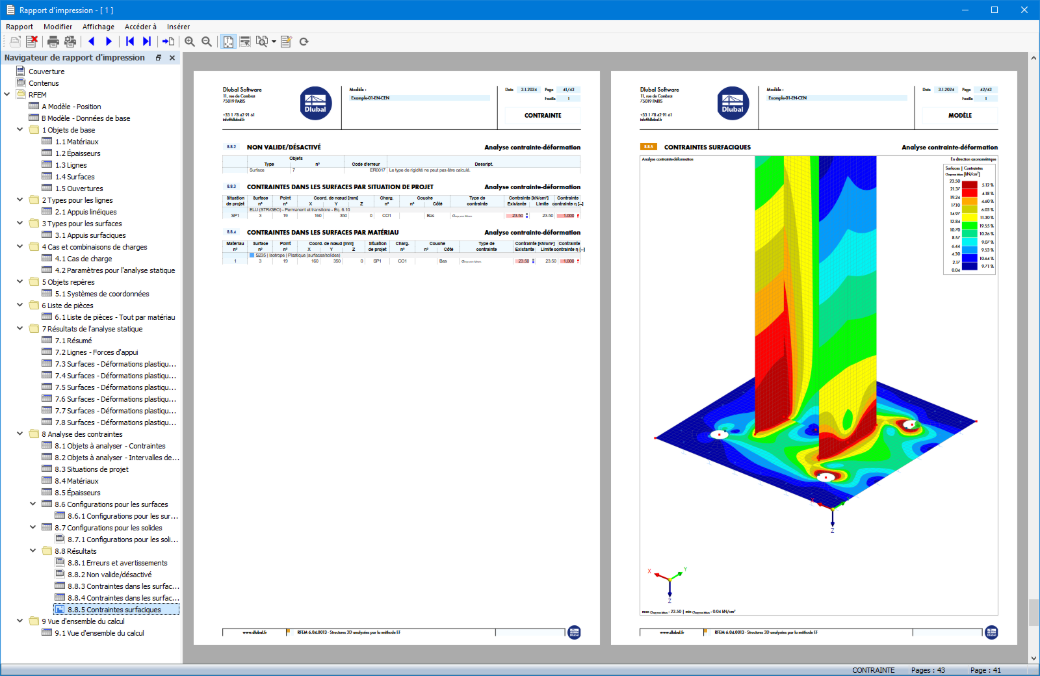This screenshot has height=676, width=1040.
Task: Select 8.8.2 Non valide/désactivé item
Action: coord(109,575)
